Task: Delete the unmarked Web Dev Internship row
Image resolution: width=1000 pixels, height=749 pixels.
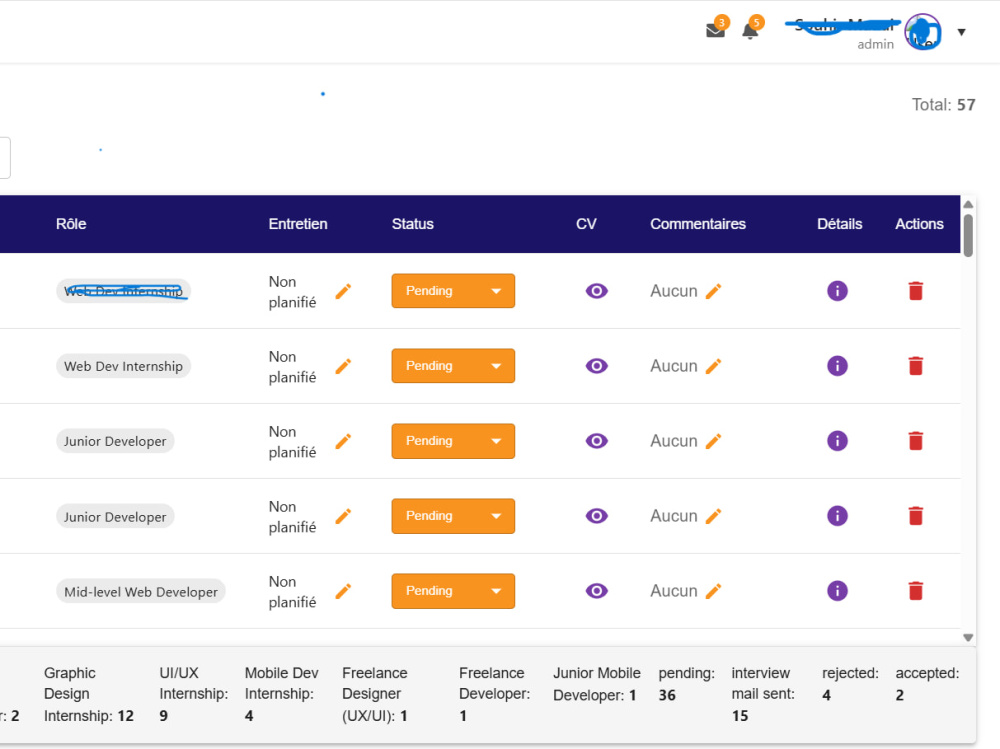Action: point(916,366)
